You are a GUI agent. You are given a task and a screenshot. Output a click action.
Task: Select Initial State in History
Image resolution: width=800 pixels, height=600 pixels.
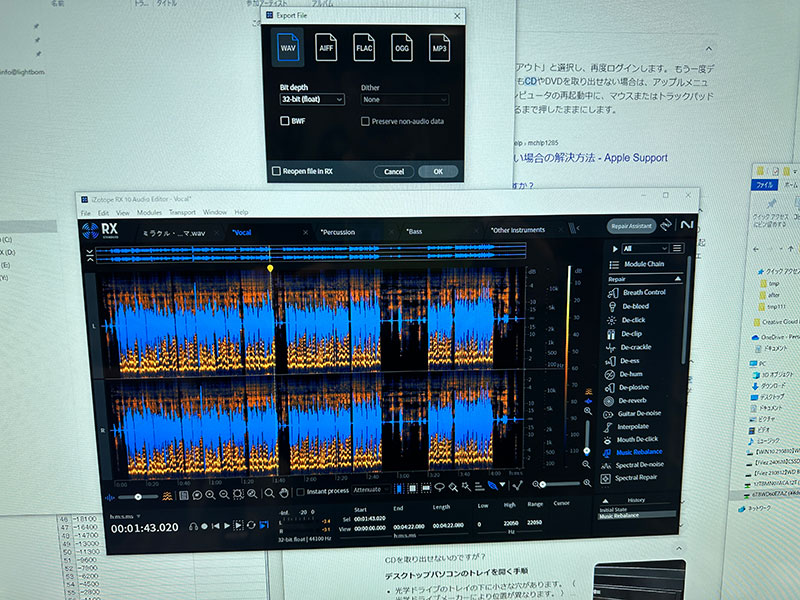tap(613, 510)
